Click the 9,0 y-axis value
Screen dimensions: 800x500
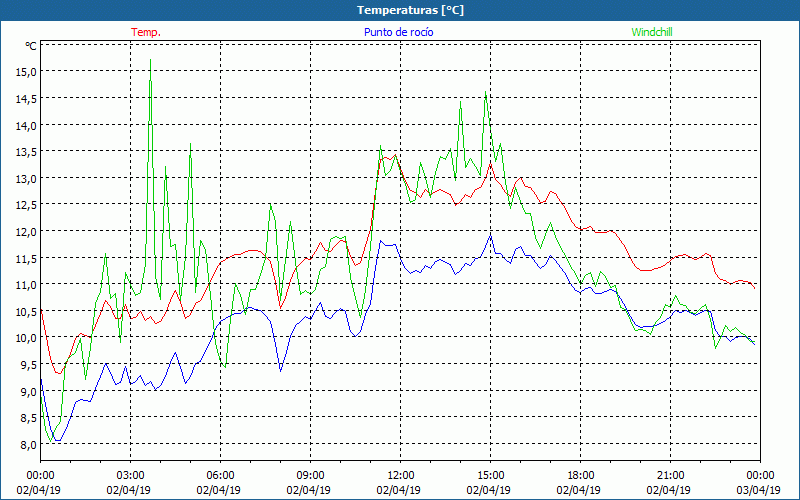pos(29,392)
